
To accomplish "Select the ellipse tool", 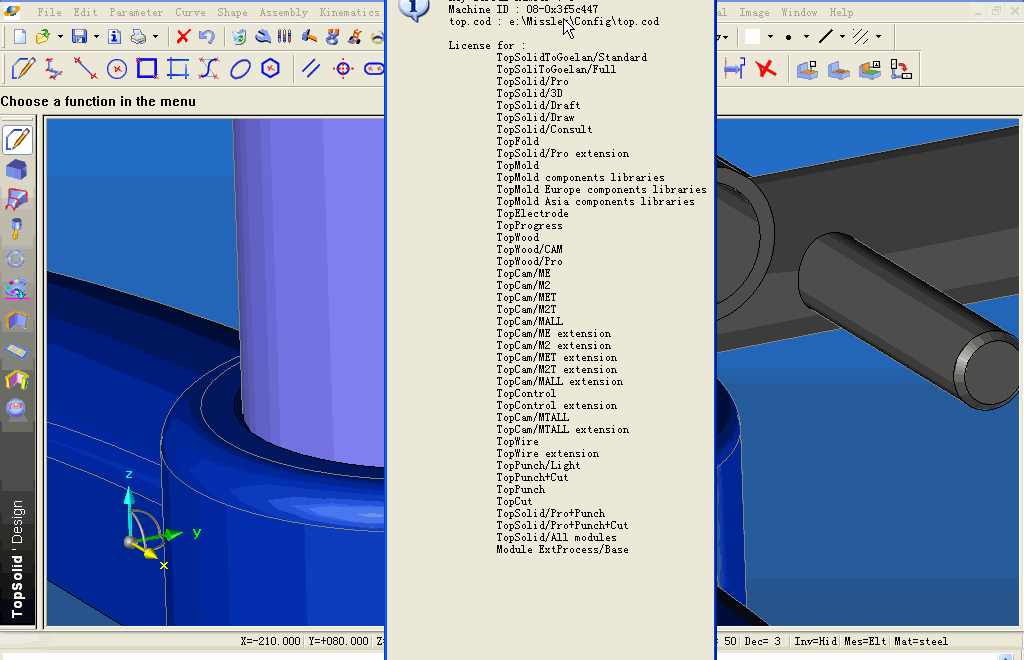I will click(x=240, y=69).
